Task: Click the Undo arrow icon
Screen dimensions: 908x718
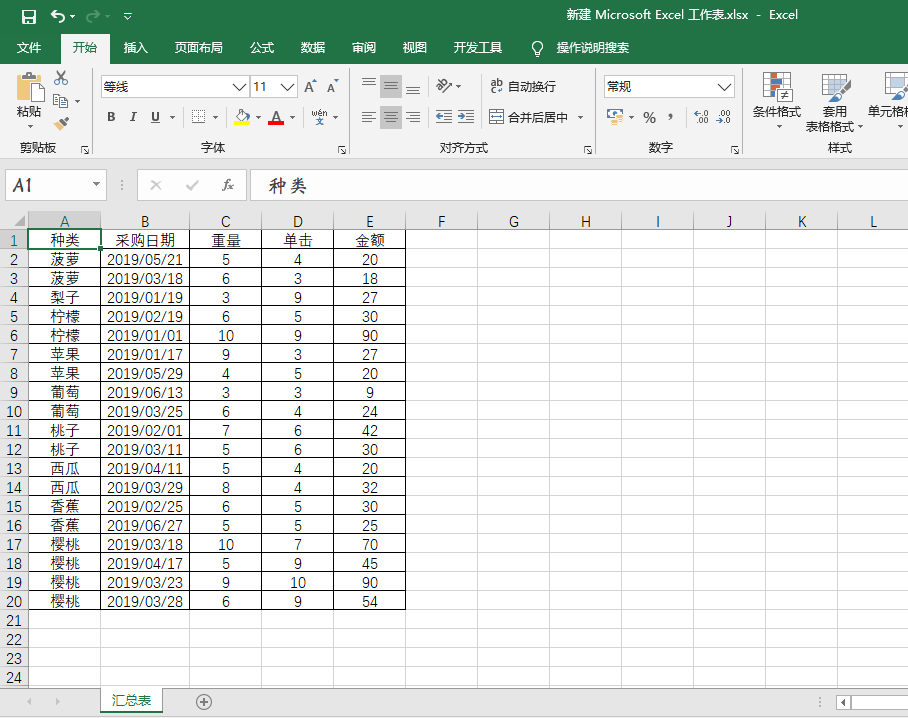Action: pos(57,16)
